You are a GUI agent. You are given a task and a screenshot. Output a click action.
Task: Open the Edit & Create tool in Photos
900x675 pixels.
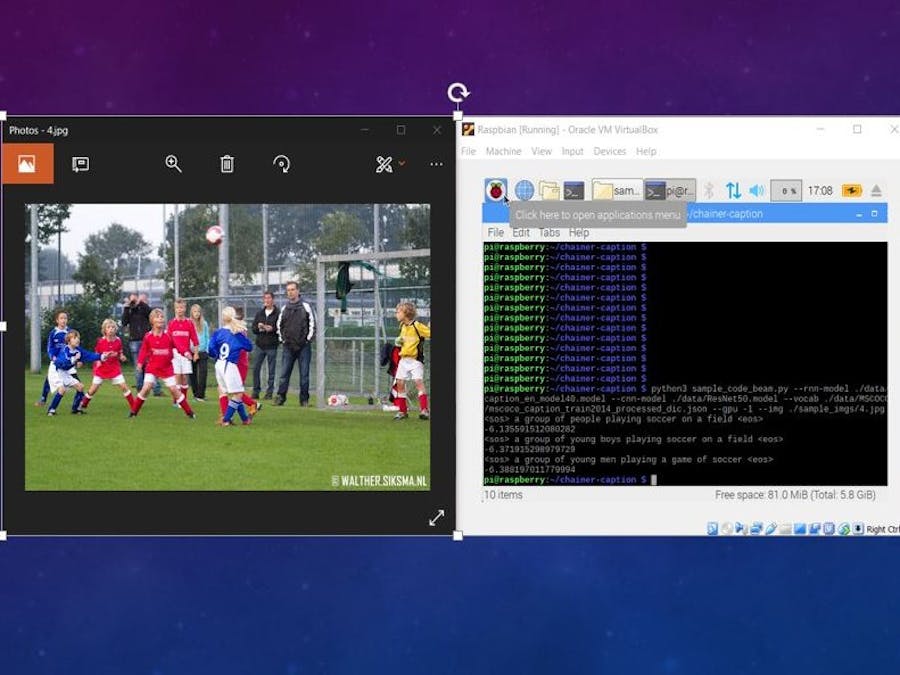[x=384, y=165]
